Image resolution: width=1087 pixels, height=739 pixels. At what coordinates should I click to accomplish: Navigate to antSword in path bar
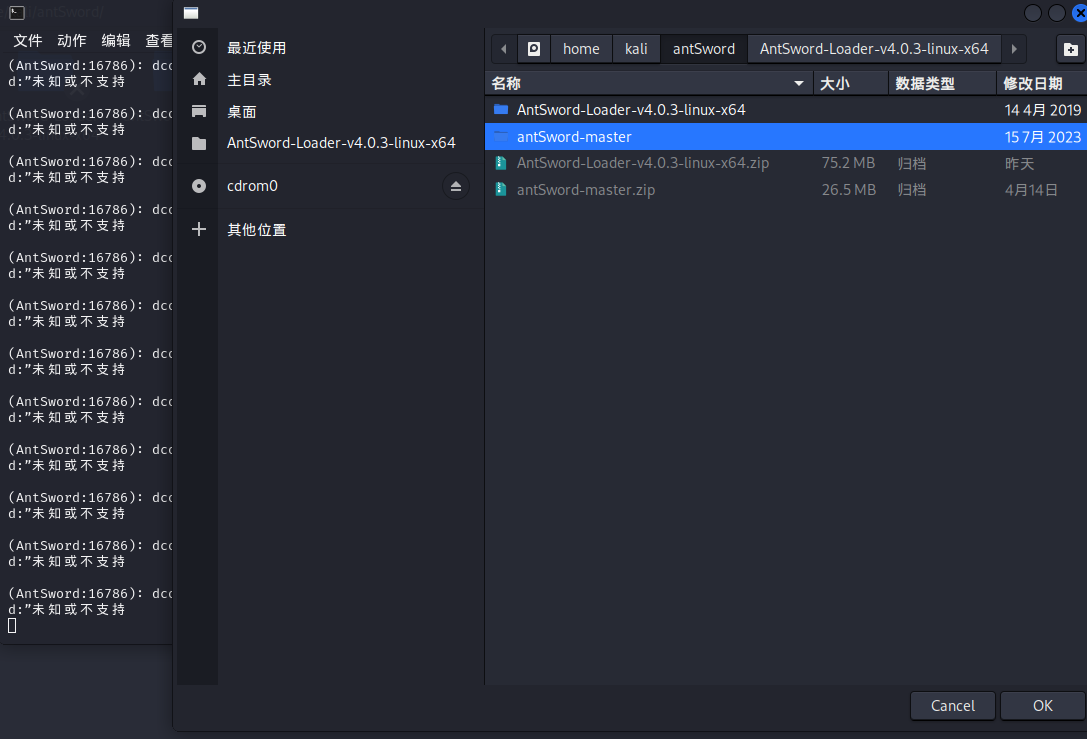(x=704, y=49)
